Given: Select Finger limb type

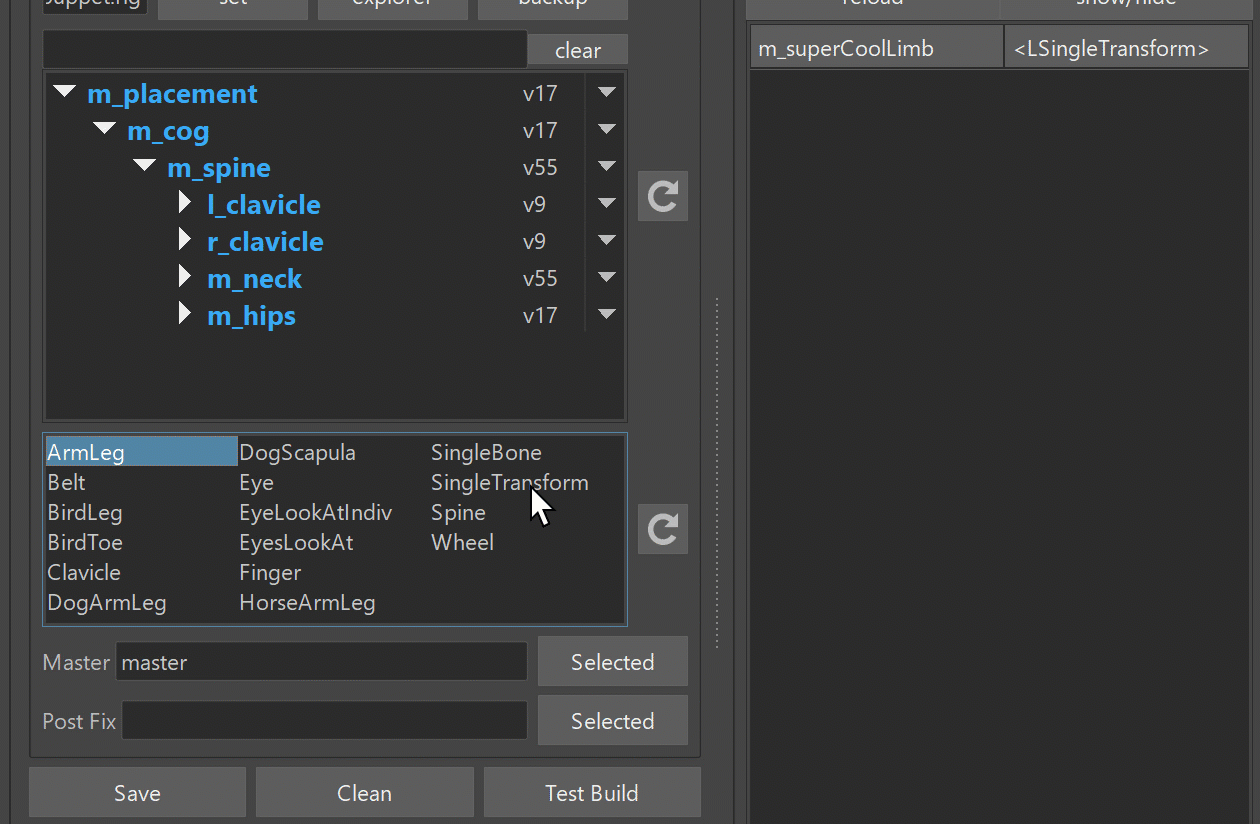Looking at the screenshot, I should click(x=270, y=572).
